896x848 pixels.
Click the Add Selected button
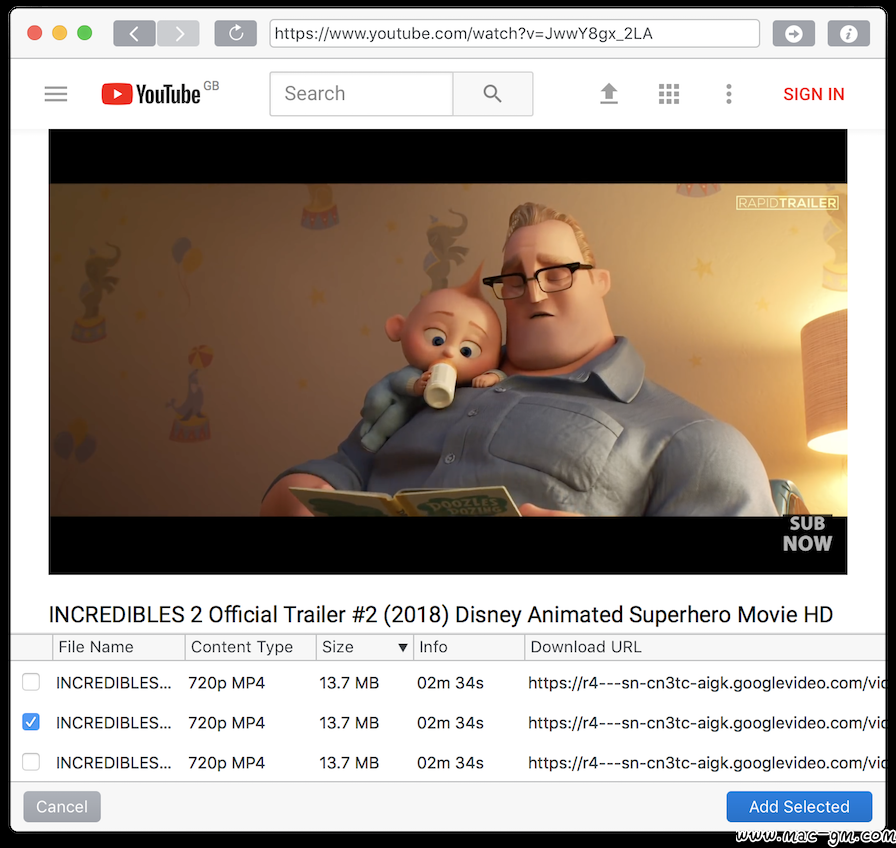[799, 806]
